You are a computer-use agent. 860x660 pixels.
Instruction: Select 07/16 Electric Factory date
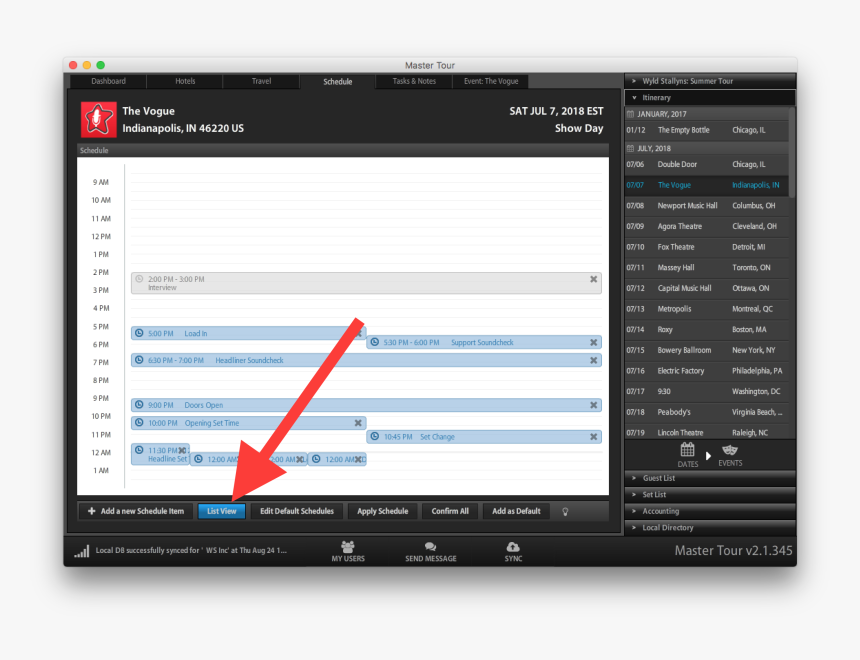[x=706, y=371]
